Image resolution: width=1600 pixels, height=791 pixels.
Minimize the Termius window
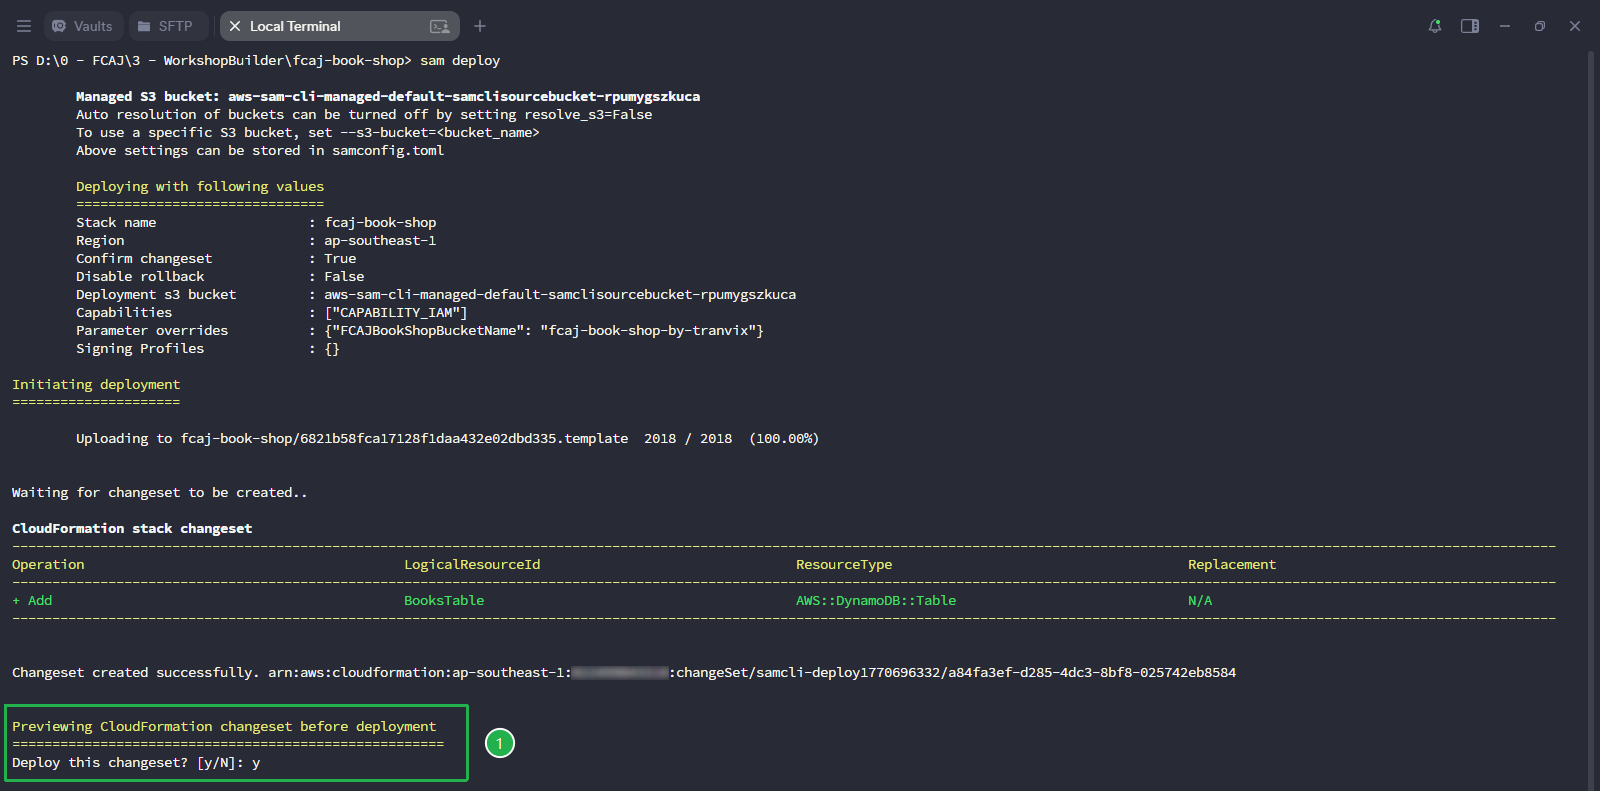[1505, 26]
